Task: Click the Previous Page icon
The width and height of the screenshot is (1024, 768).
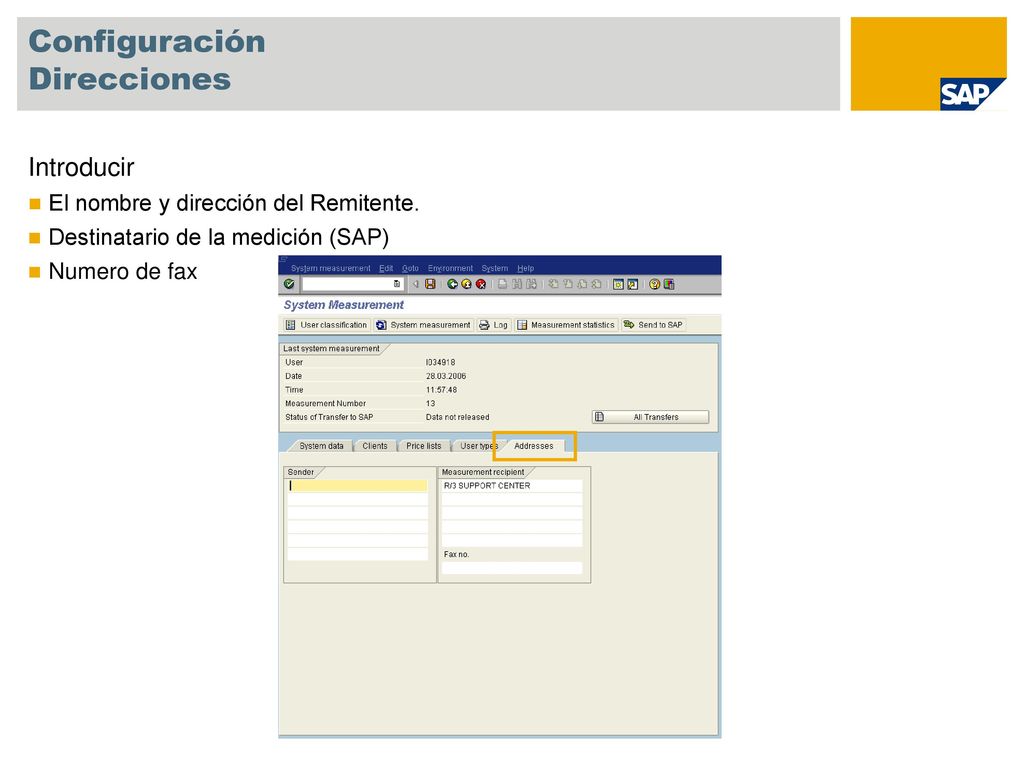Action: coord(568,284)
